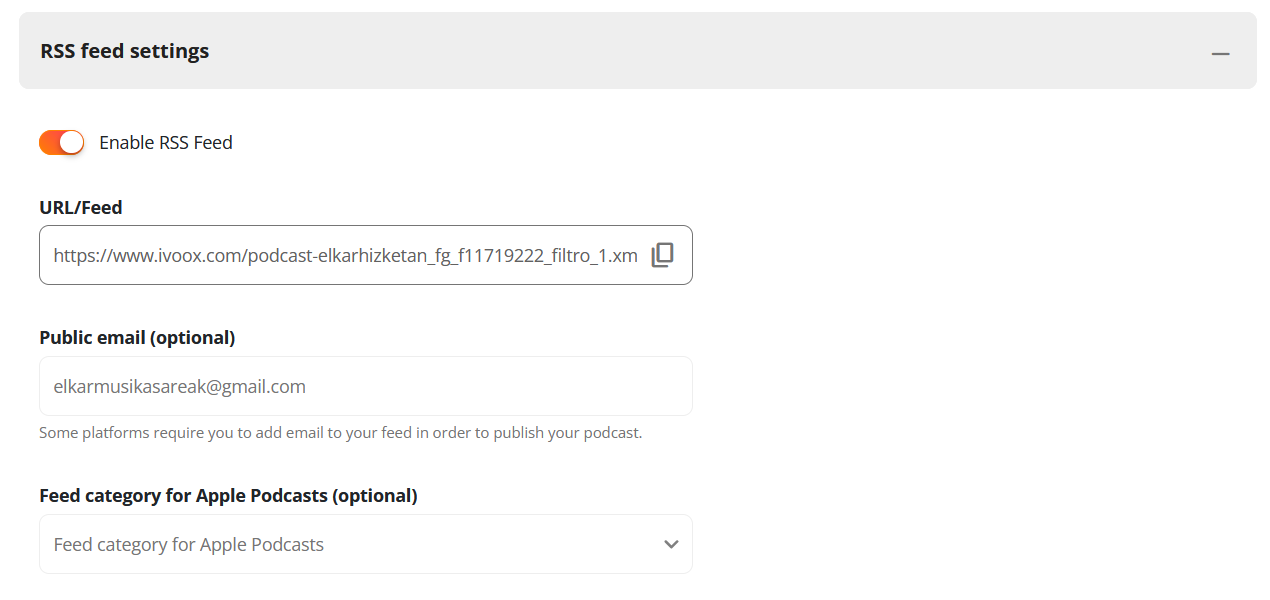Click the orange toggle knob
Viewport: 1270px width, 600px height.
(71, 142)
